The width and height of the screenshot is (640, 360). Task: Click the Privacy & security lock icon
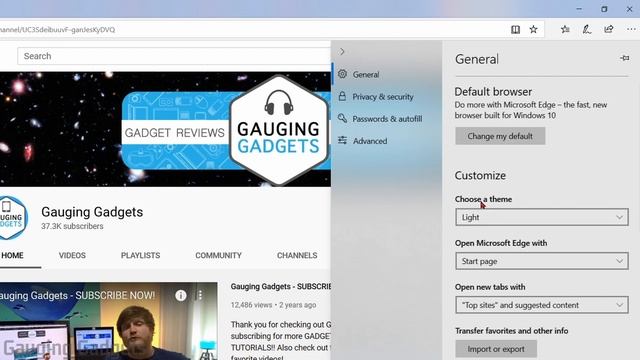click(x=342, y=96)
